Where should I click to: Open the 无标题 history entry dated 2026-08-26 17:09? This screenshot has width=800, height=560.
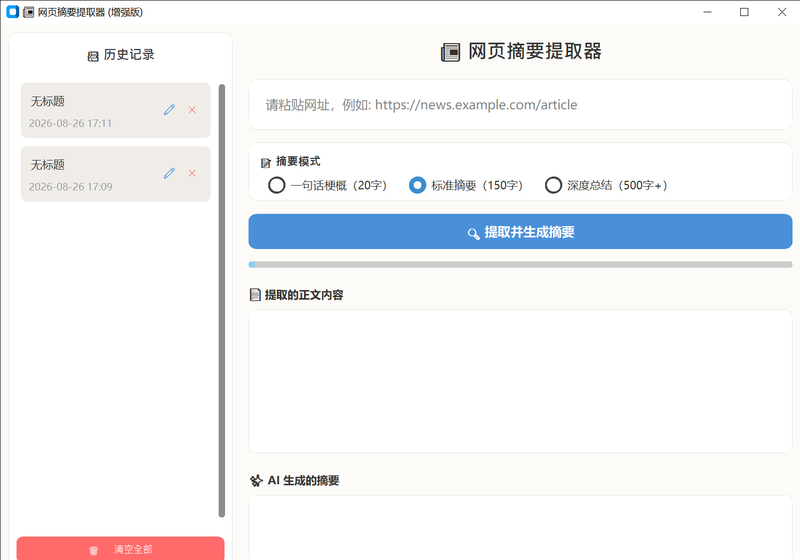[x=116, y=174]
